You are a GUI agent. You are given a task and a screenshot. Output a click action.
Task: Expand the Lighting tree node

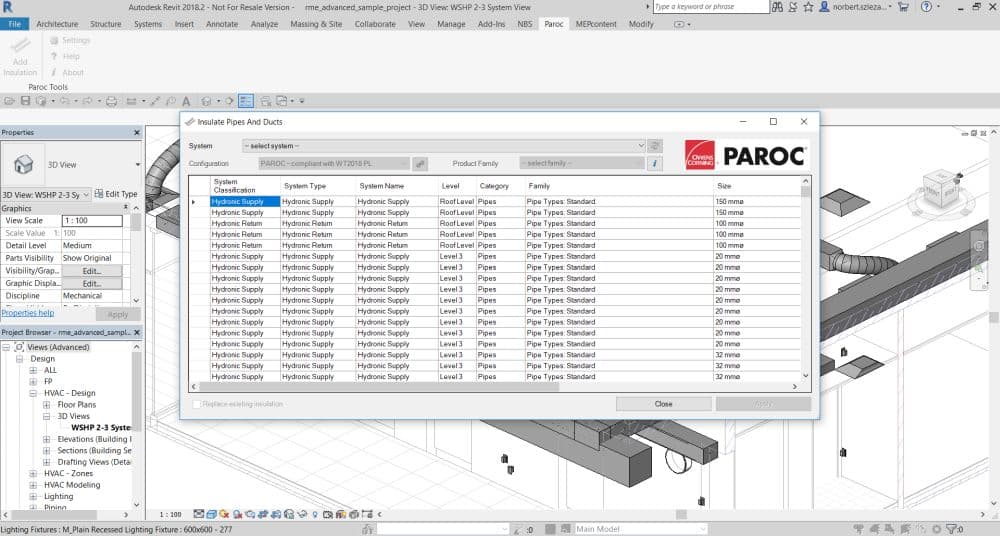click(33, 496)
